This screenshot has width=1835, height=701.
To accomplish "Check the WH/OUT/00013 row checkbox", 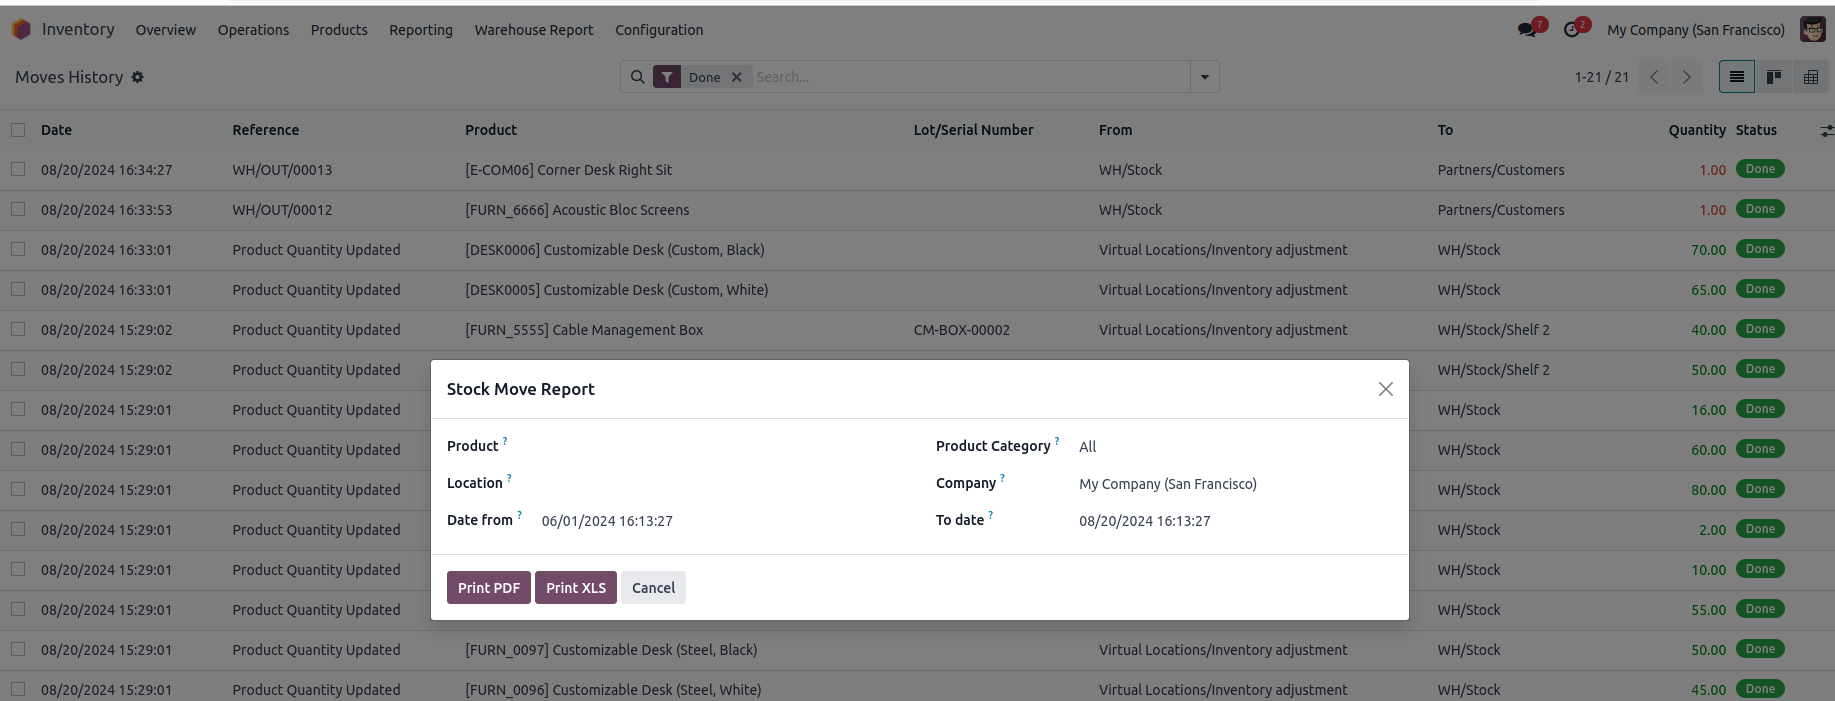I will tap(18, 170).
